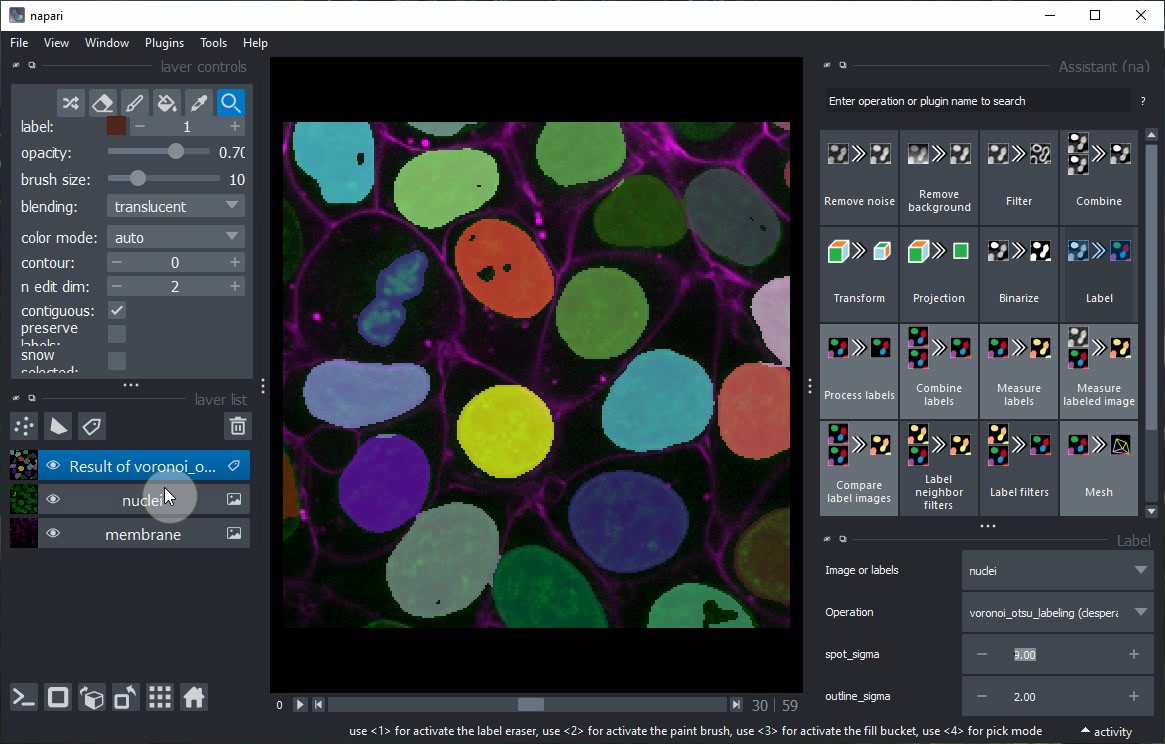Reset view with home icon
The width and height of the screenshot is (1165, 744).
point(194,697)
